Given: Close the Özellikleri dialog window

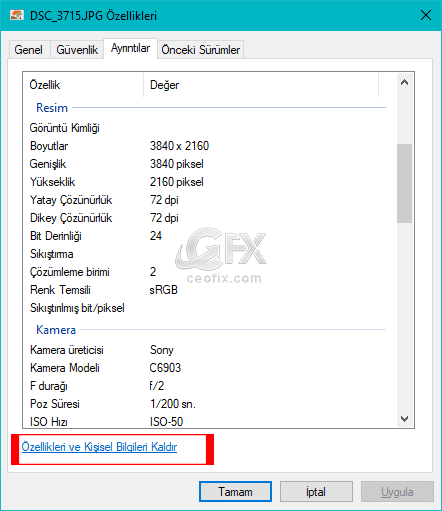Looking at the screenshot, I should point(426,15).
